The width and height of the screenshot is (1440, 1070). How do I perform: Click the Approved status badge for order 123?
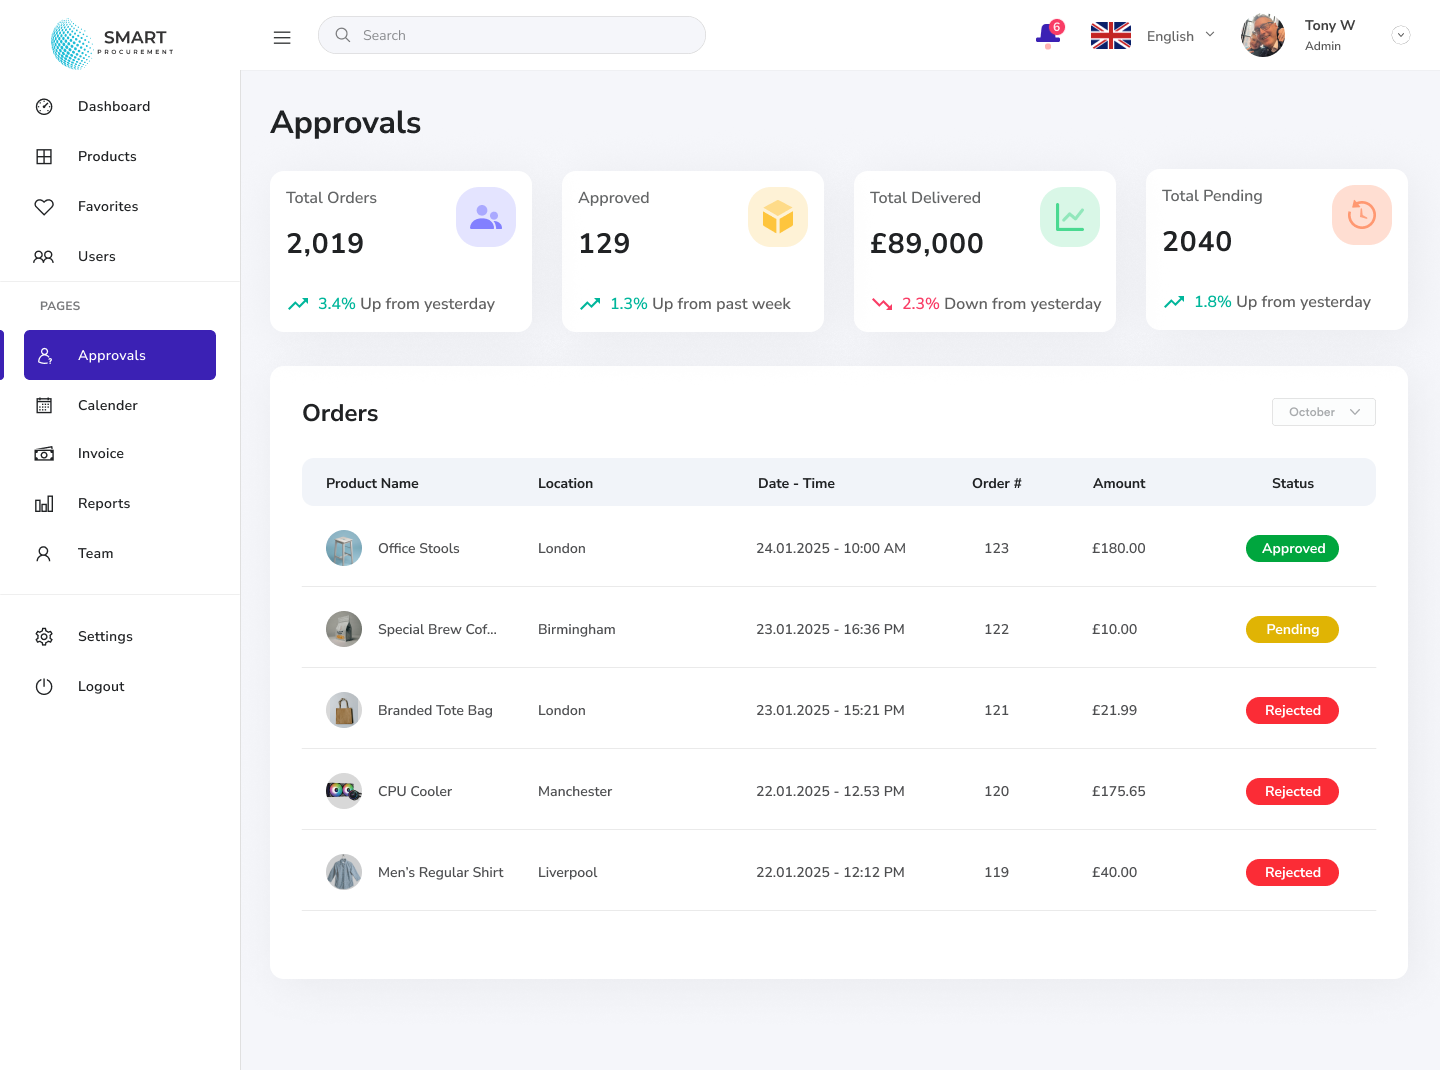tap(1292, 548)
